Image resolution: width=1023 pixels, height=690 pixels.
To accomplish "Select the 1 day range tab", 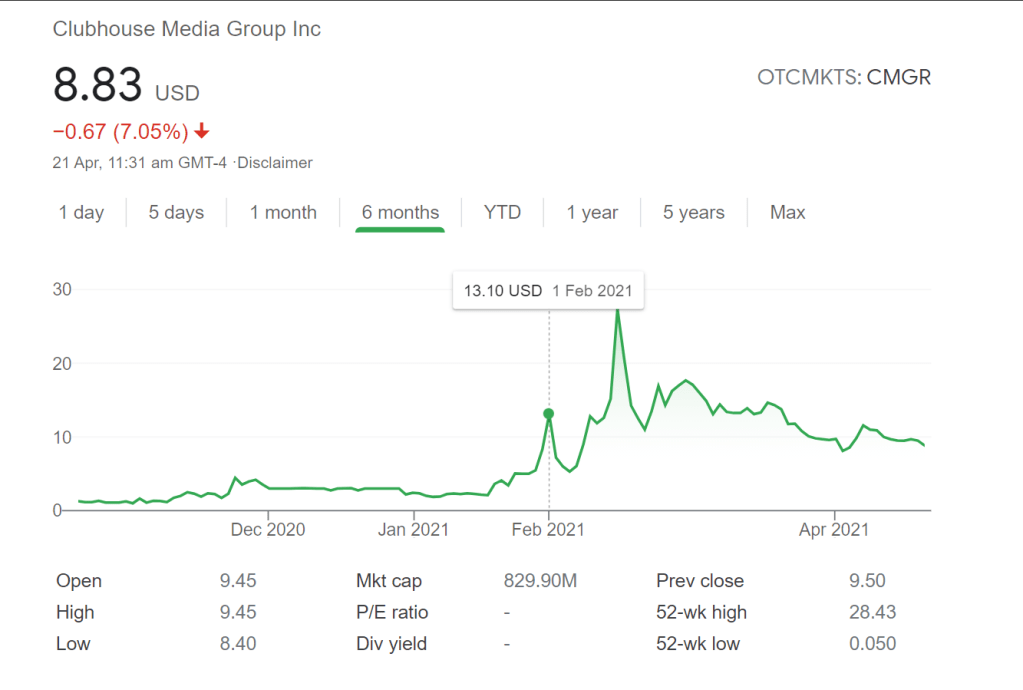I will coord(81,212).
